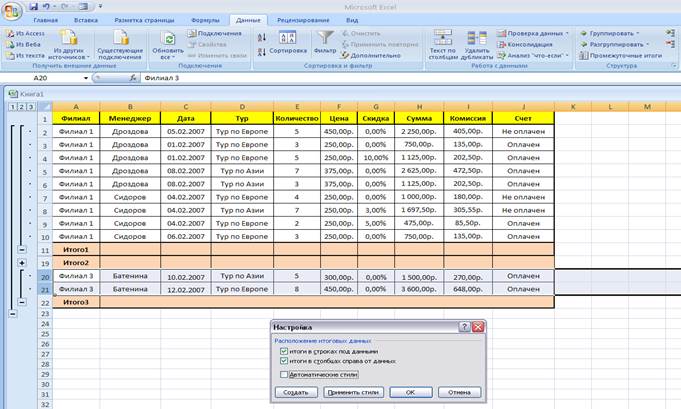681x409 pixels.
Task: Select cell '2 625,00р.'
Action: [x=419, y=171]
